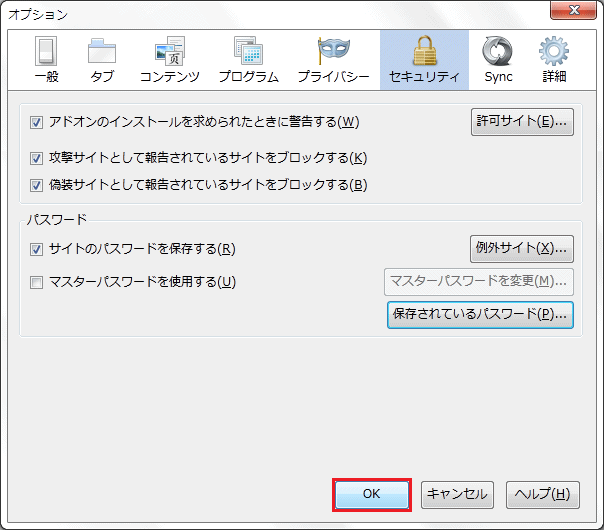The height and width of the screenshot is (530, 604).
Task: Open the Sync panel
Action: coord(498,59)
